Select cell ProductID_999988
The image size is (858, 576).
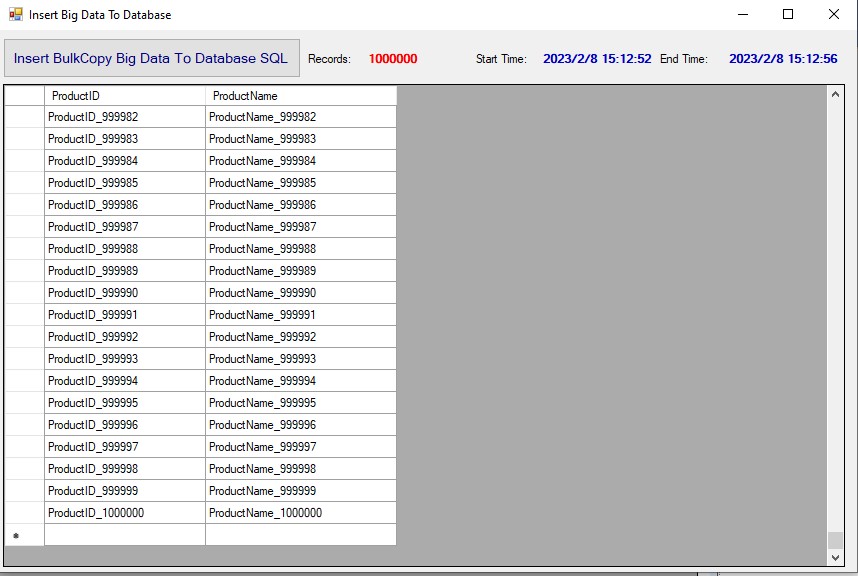(125, 249)
